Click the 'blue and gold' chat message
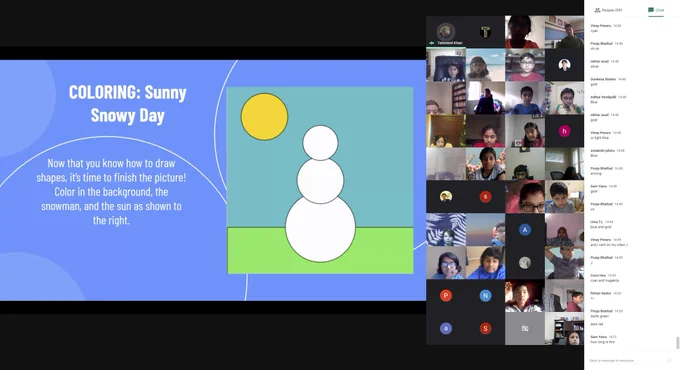The width and height of the screenshot is (680, 370). [x=600, y=227]
